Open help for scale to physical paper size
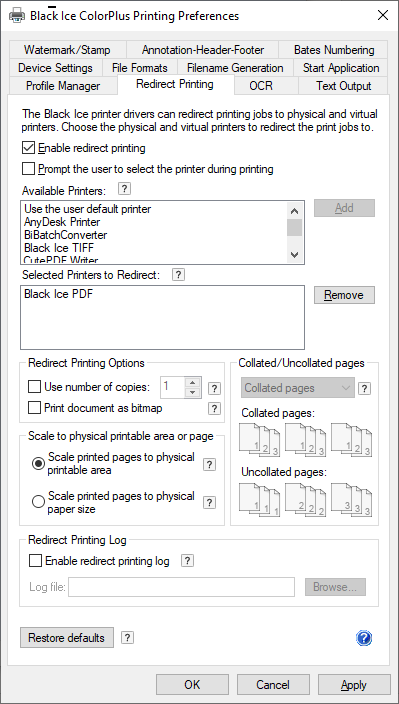The width and height of the screenshot is (399, 704). pos(209,502)
